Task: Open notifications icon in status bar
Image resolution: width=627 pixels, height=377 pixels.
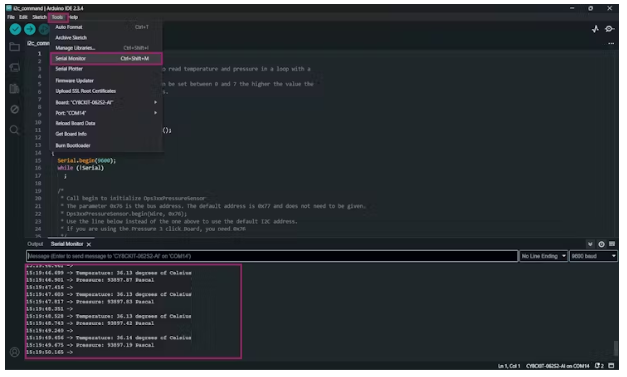Action: (x=599, y=366)
